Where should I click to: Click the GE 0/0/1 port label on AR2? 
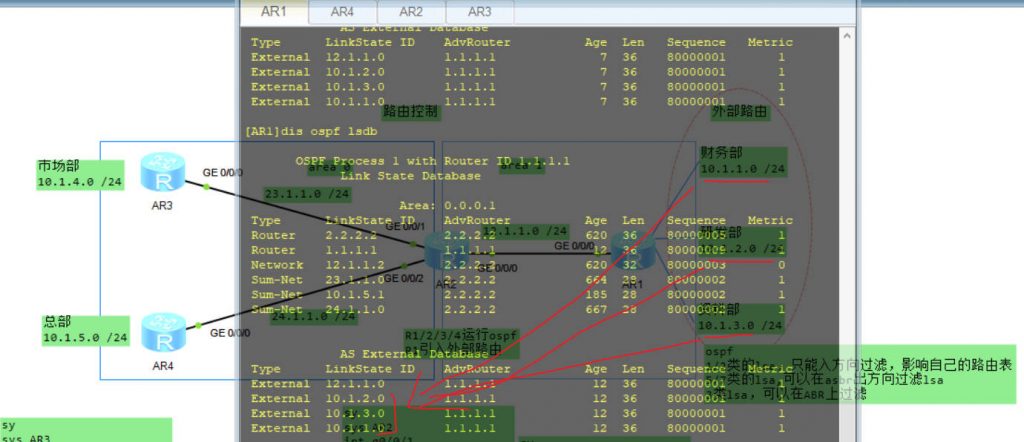click(x=405, y=227)
